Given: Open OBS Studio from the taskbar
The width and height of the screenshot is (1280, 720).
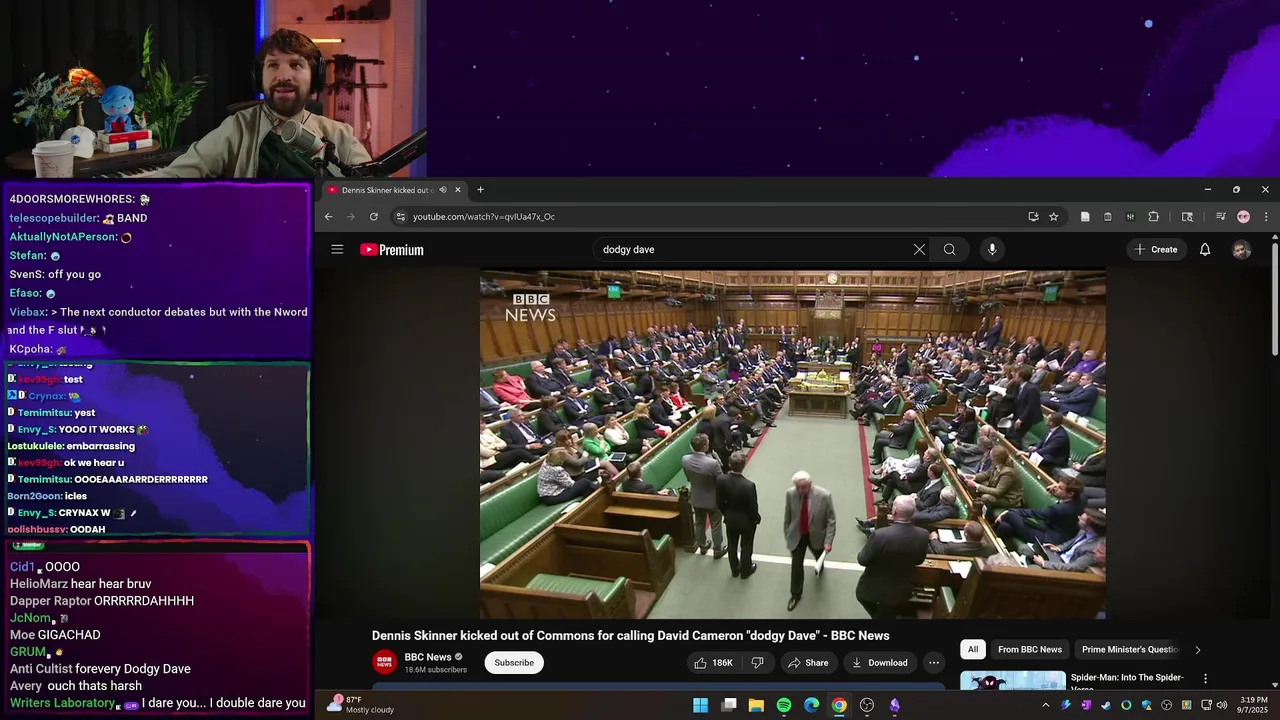Looking at the screenshot, I should pos(867,705).
